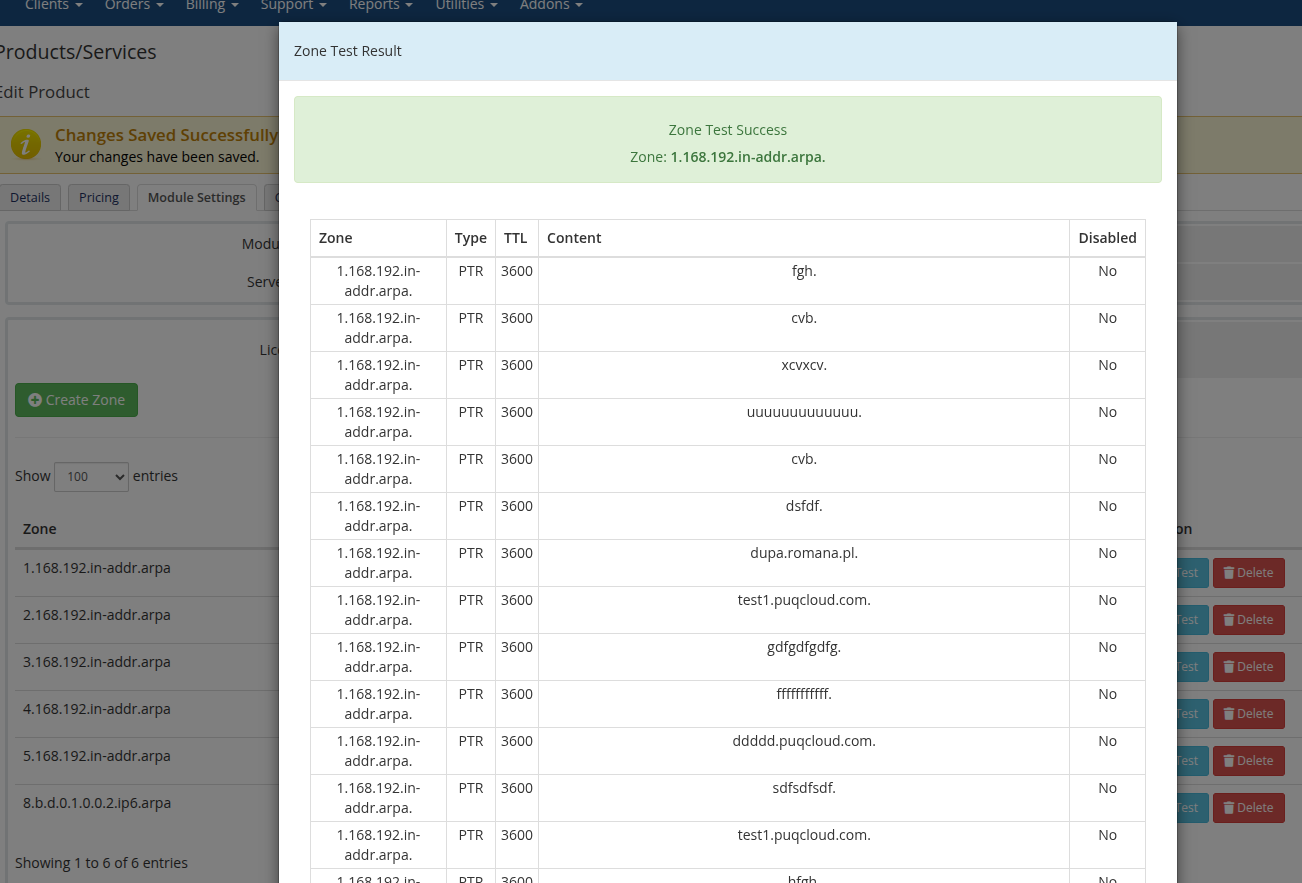Click the Zone header of the background zone list
This screenshot has height=883, width=1302.
[x=40, y=529]
